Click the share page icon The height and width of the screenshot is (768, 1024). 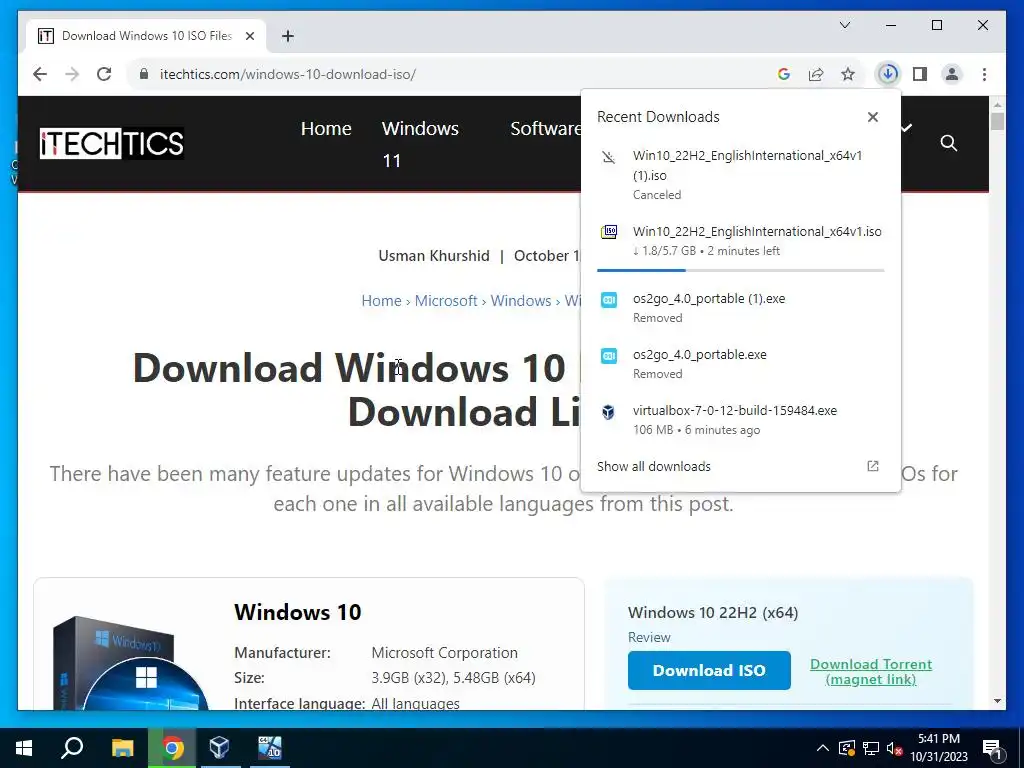point(816,74)
